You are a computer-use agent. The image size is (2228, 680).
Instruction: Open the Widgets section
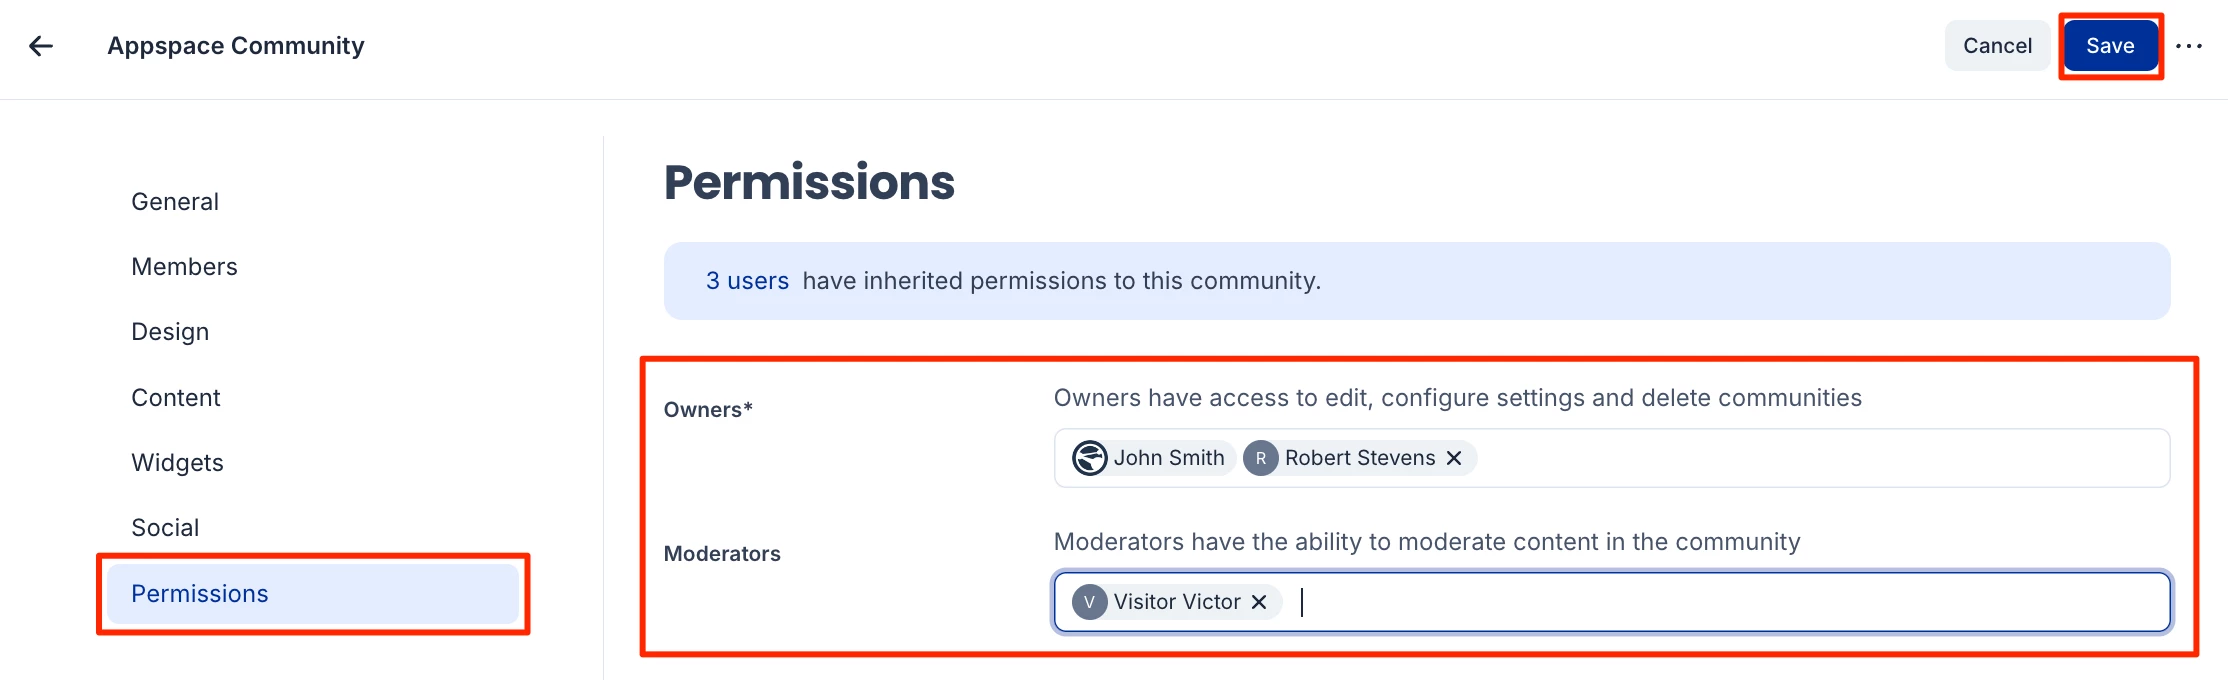point(177,463)
